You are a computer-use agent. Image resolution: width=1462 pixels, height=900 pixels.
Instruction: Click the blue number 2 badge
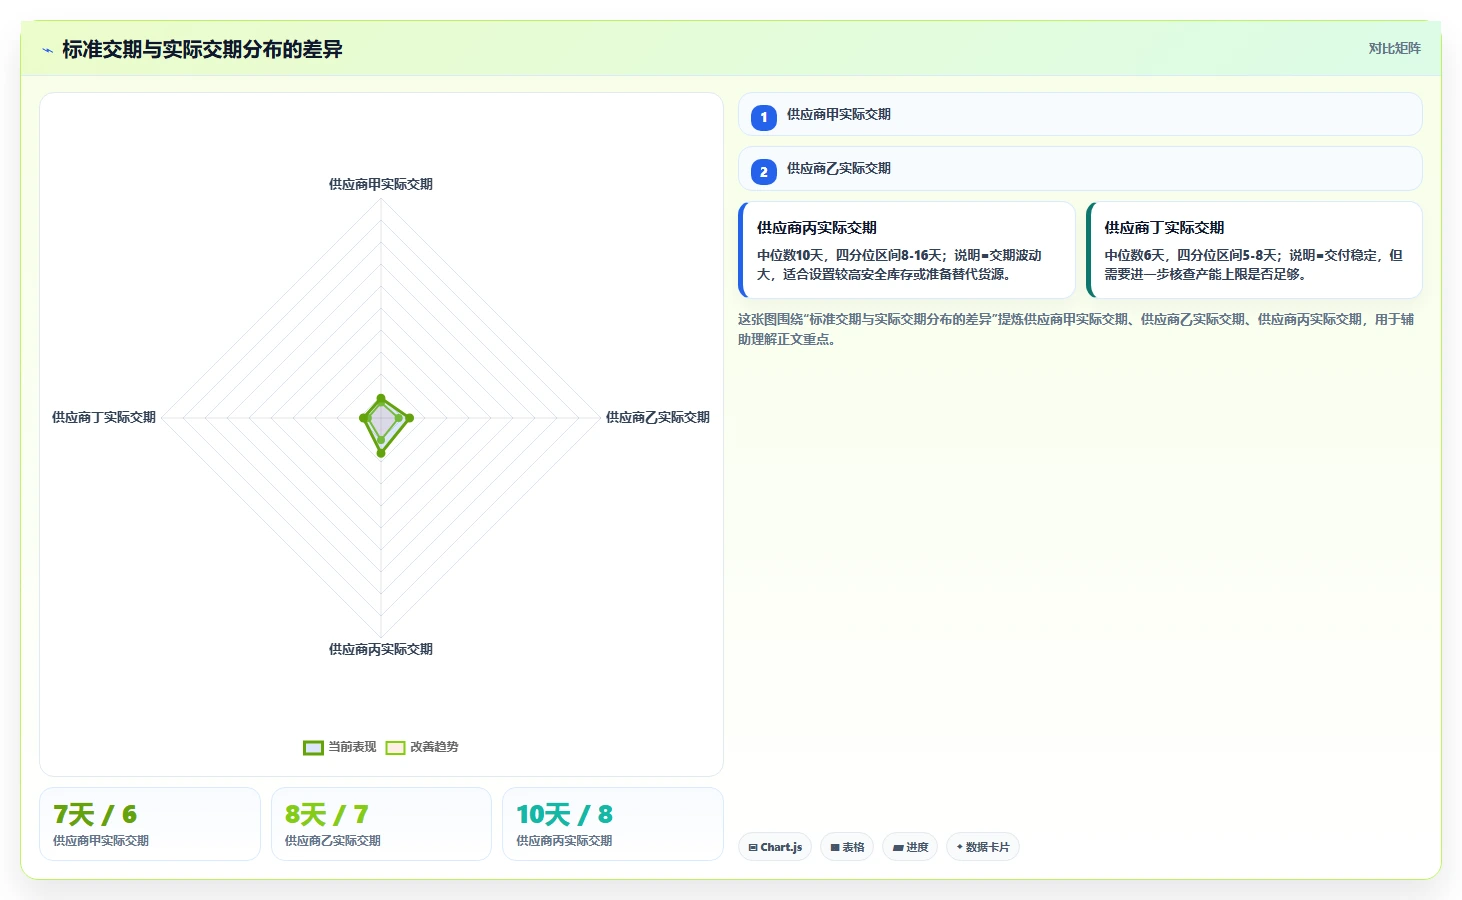tap(764, 171)
